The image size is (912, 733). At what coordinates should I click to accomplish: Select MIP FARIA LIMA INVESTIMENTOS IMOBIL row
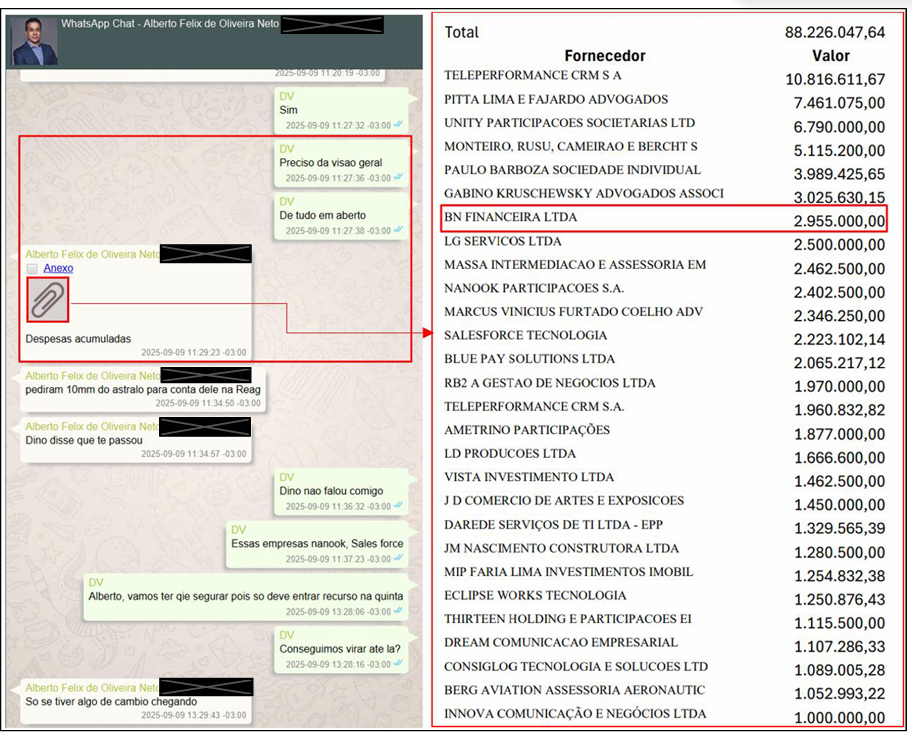pos(664,573)
